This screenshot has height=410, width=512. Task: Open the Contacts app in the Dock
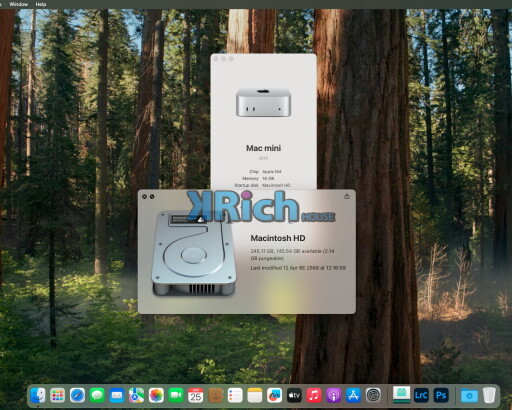coord(215,396)
